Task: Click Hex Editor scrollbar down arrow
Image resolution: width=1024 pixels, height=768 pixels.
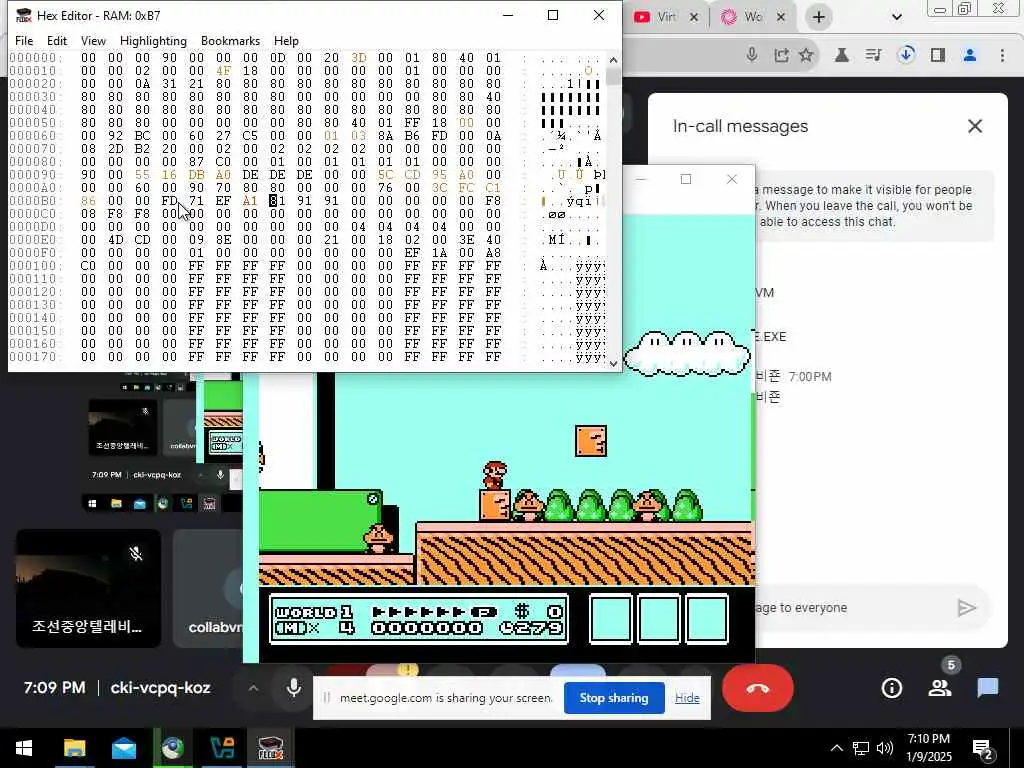Action: (613, 363)
